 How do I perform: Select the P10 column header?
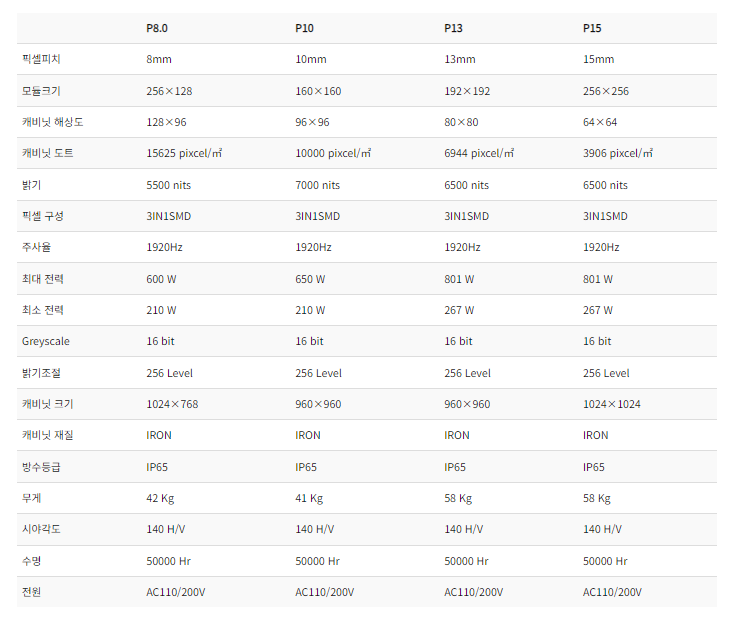click(304, 28)
